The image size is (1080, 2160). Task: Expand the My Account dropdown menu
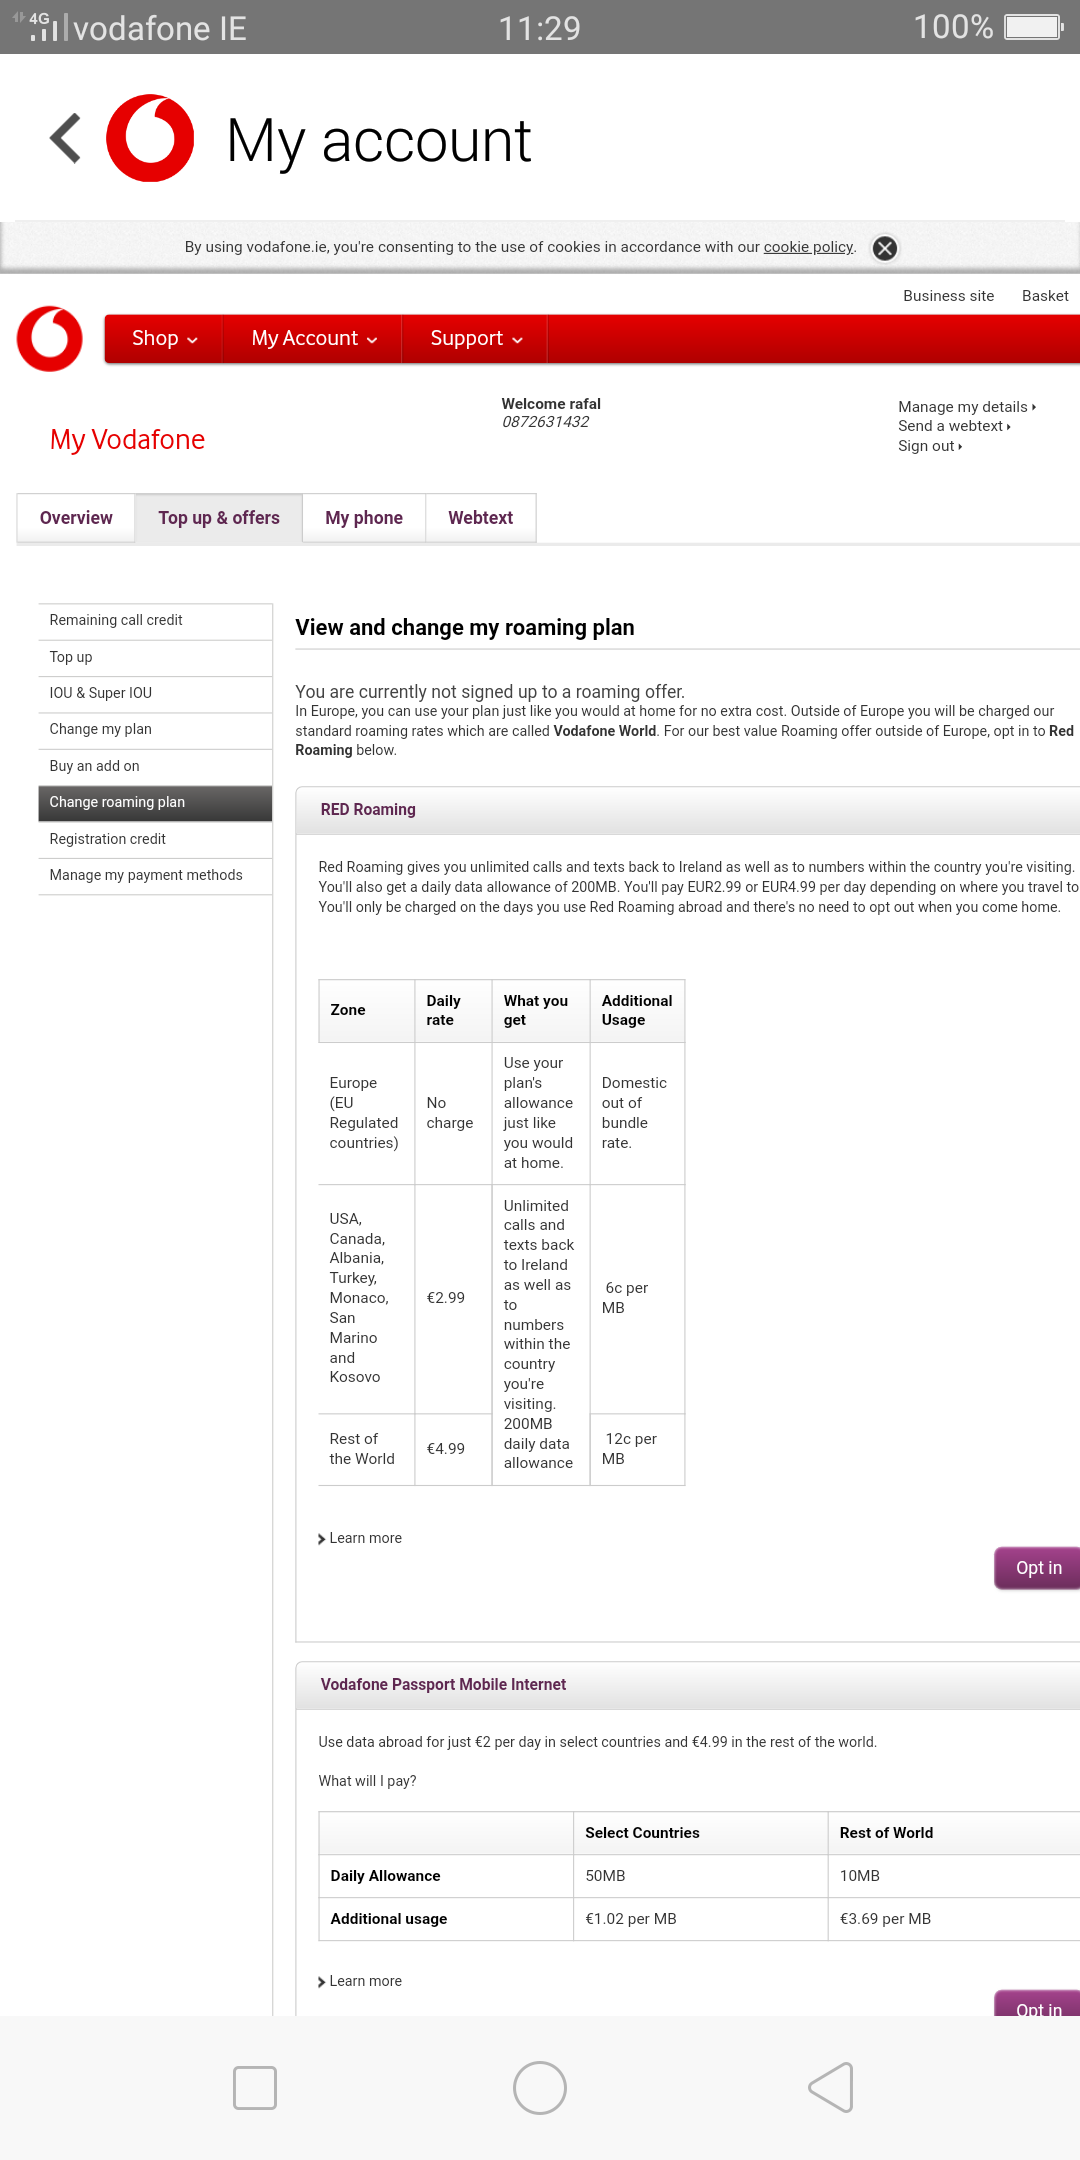[314, 339]
